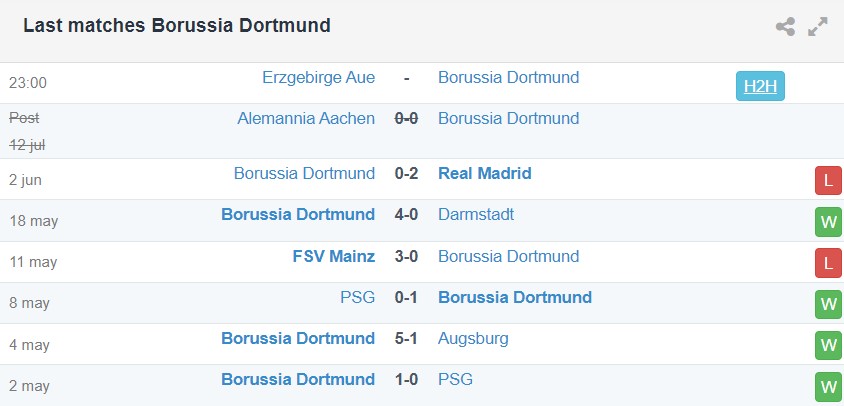844x406 pixels.
Task: Open the Alemannia Aachen team link
Action: [x=306, y=118]
